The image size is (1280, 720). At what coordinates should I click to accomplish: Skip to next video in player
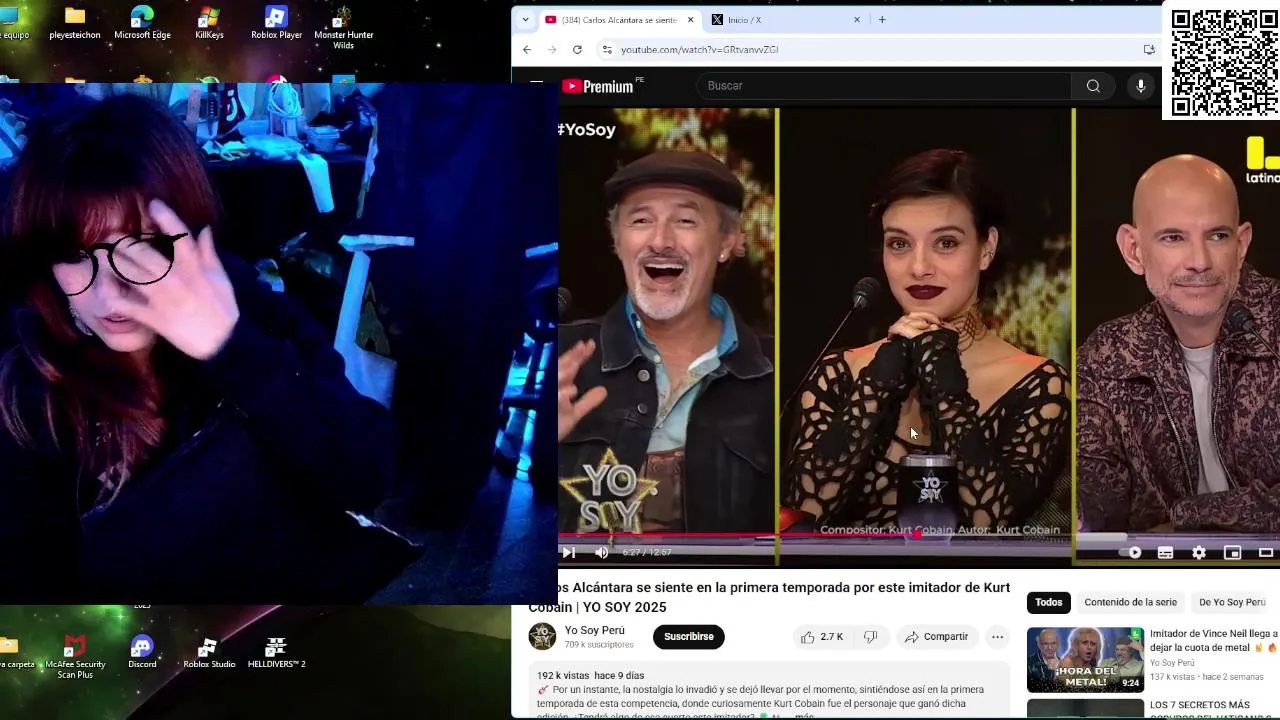point(568,552)
